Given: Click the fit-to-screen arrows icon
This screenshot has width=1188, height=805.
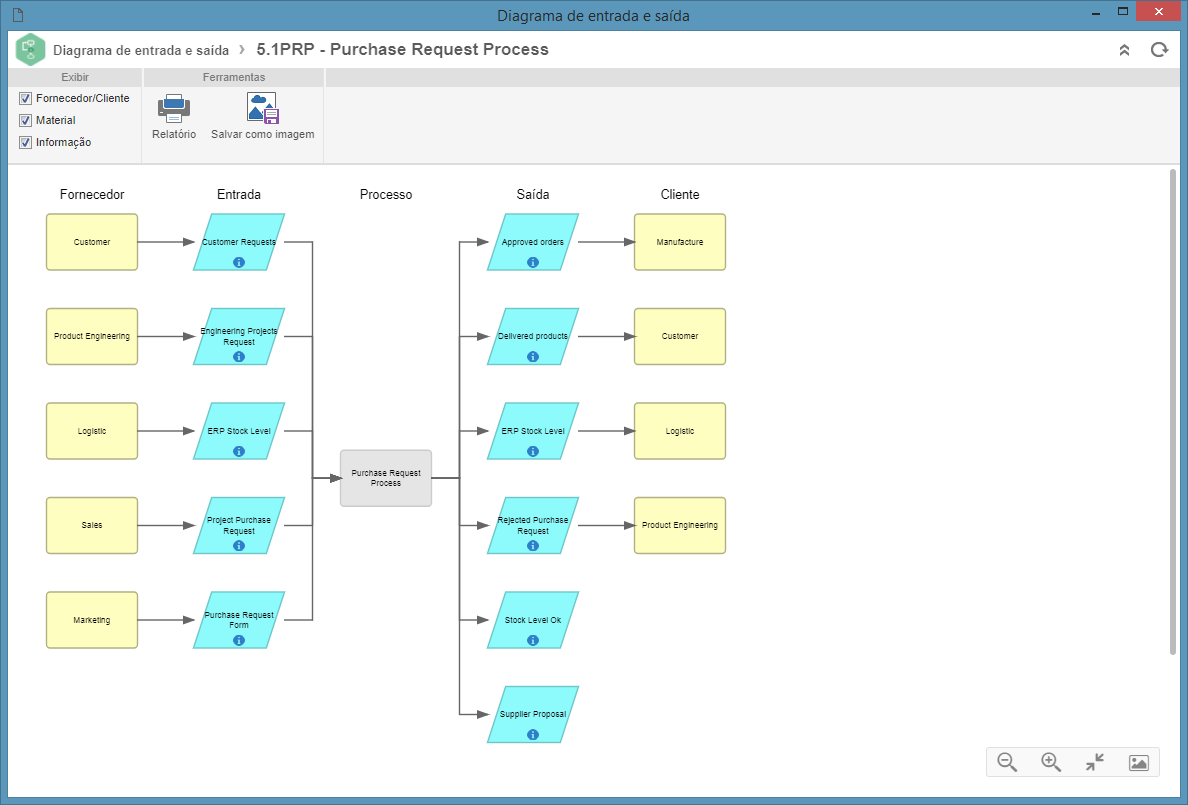Looking at the screenshot, I should 1095,762.
